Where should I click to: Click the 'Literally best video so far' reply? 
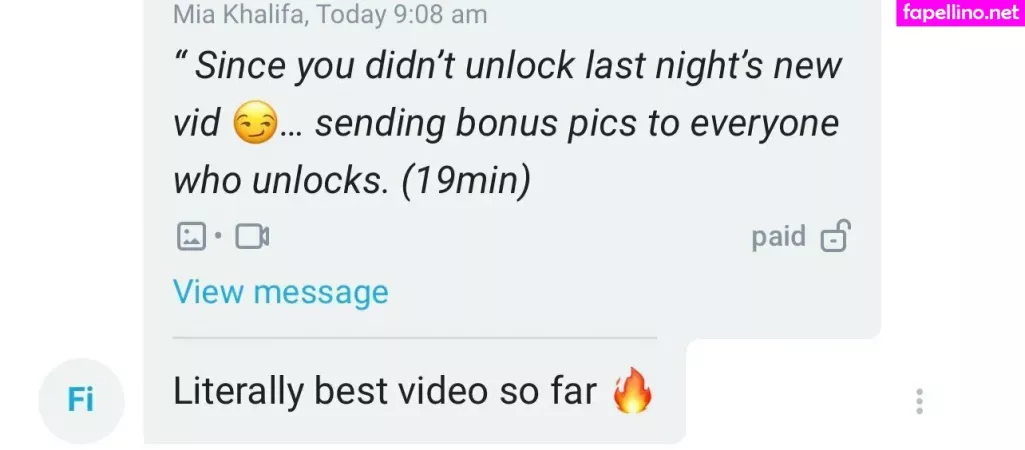[384, 391]
